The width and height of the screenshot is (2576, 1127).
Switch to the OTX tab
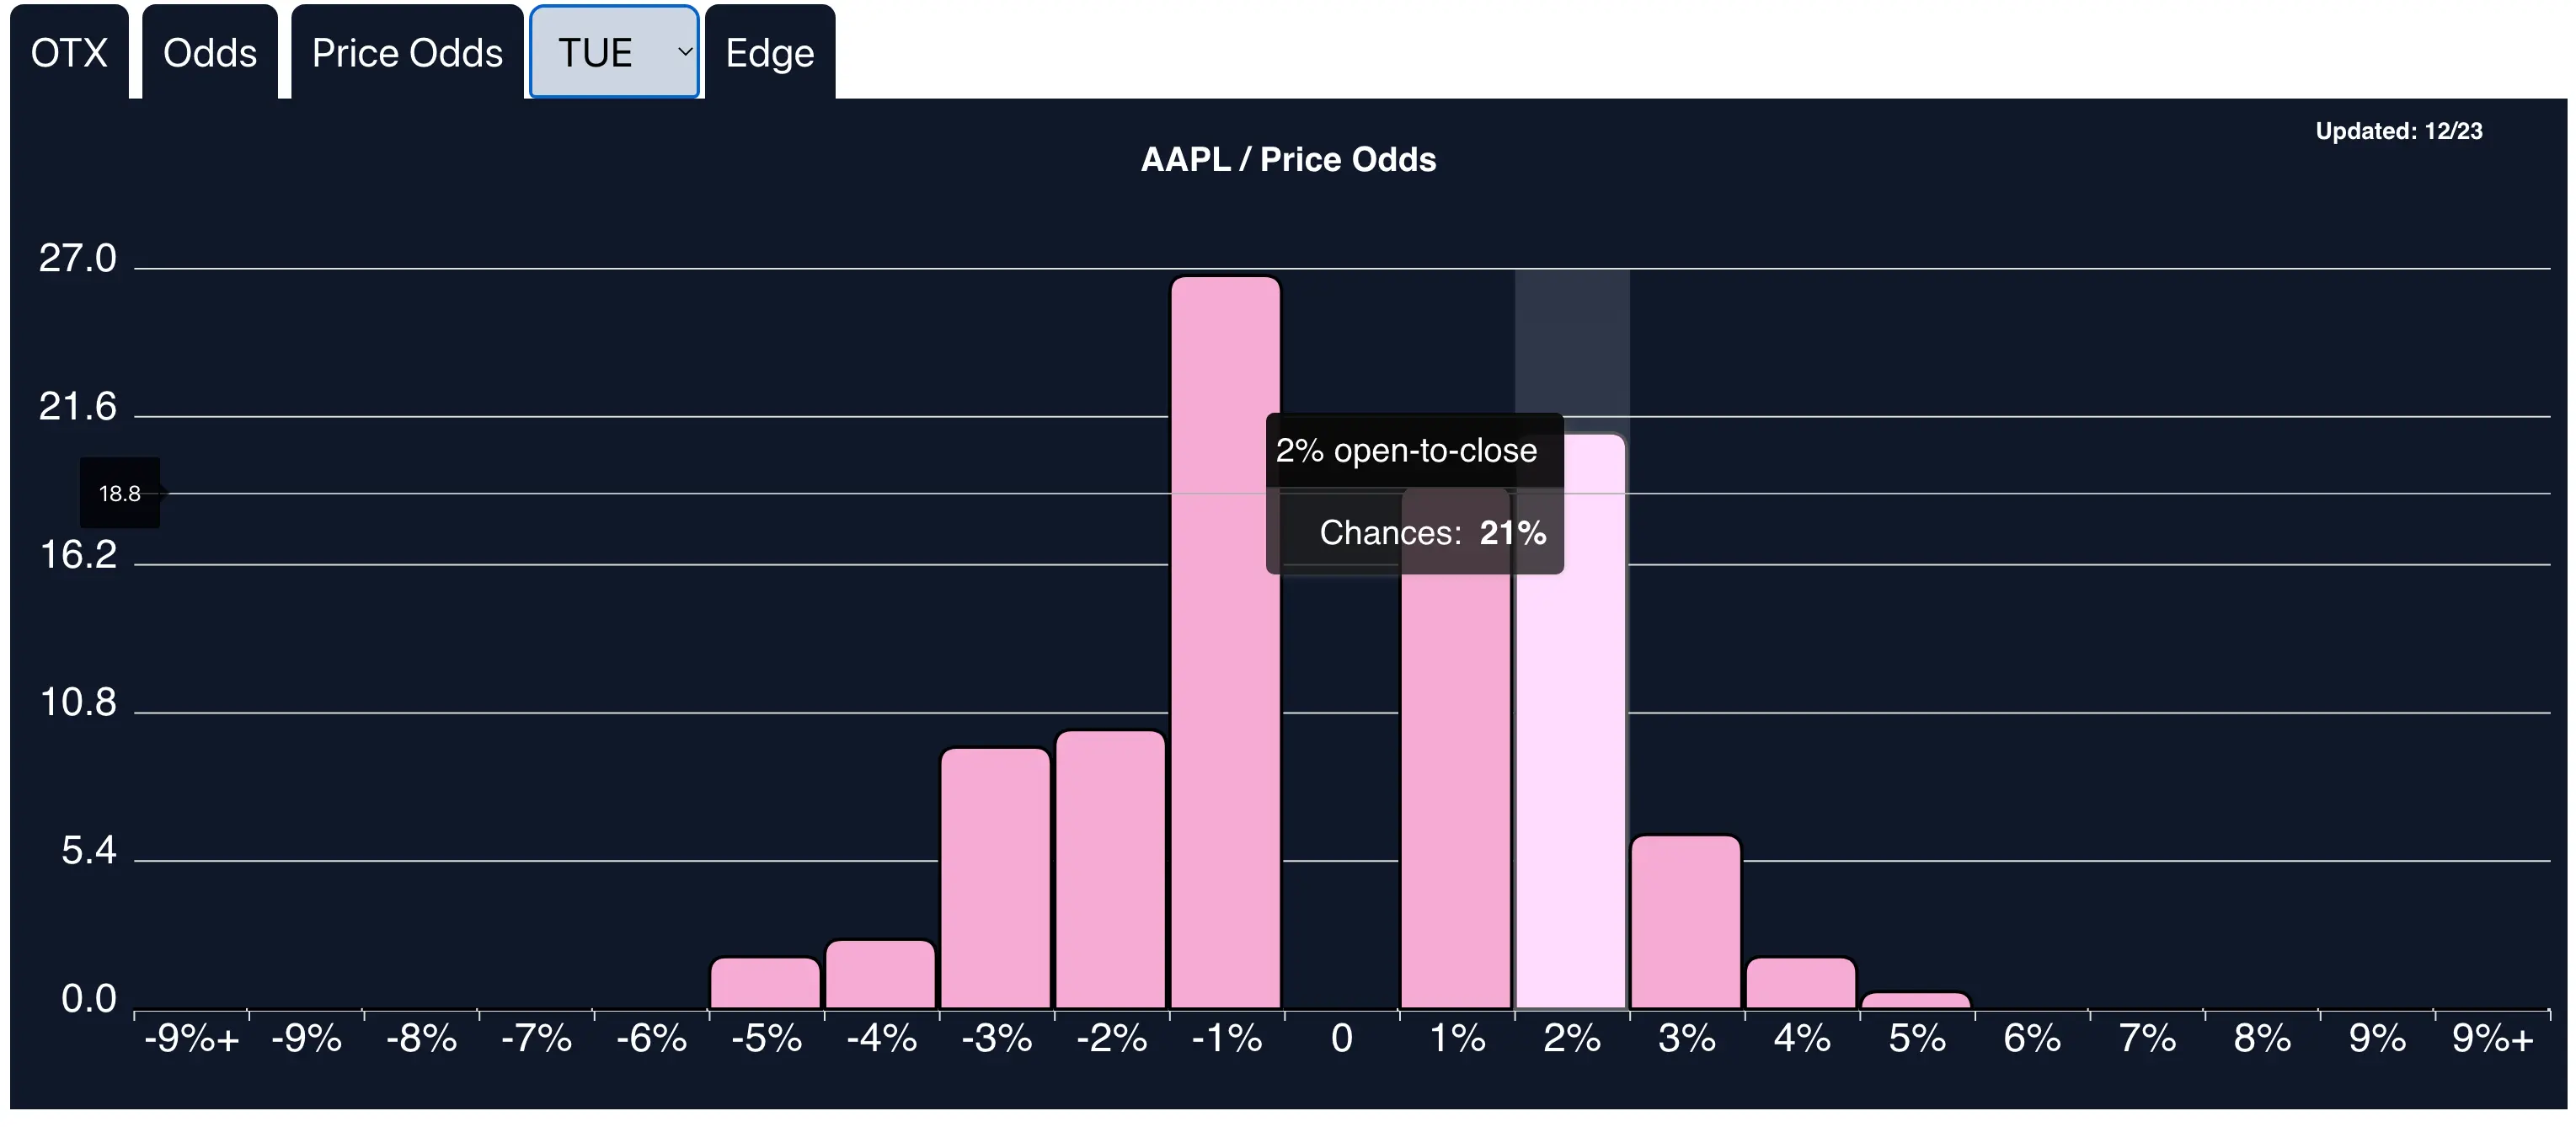point(68,53)
